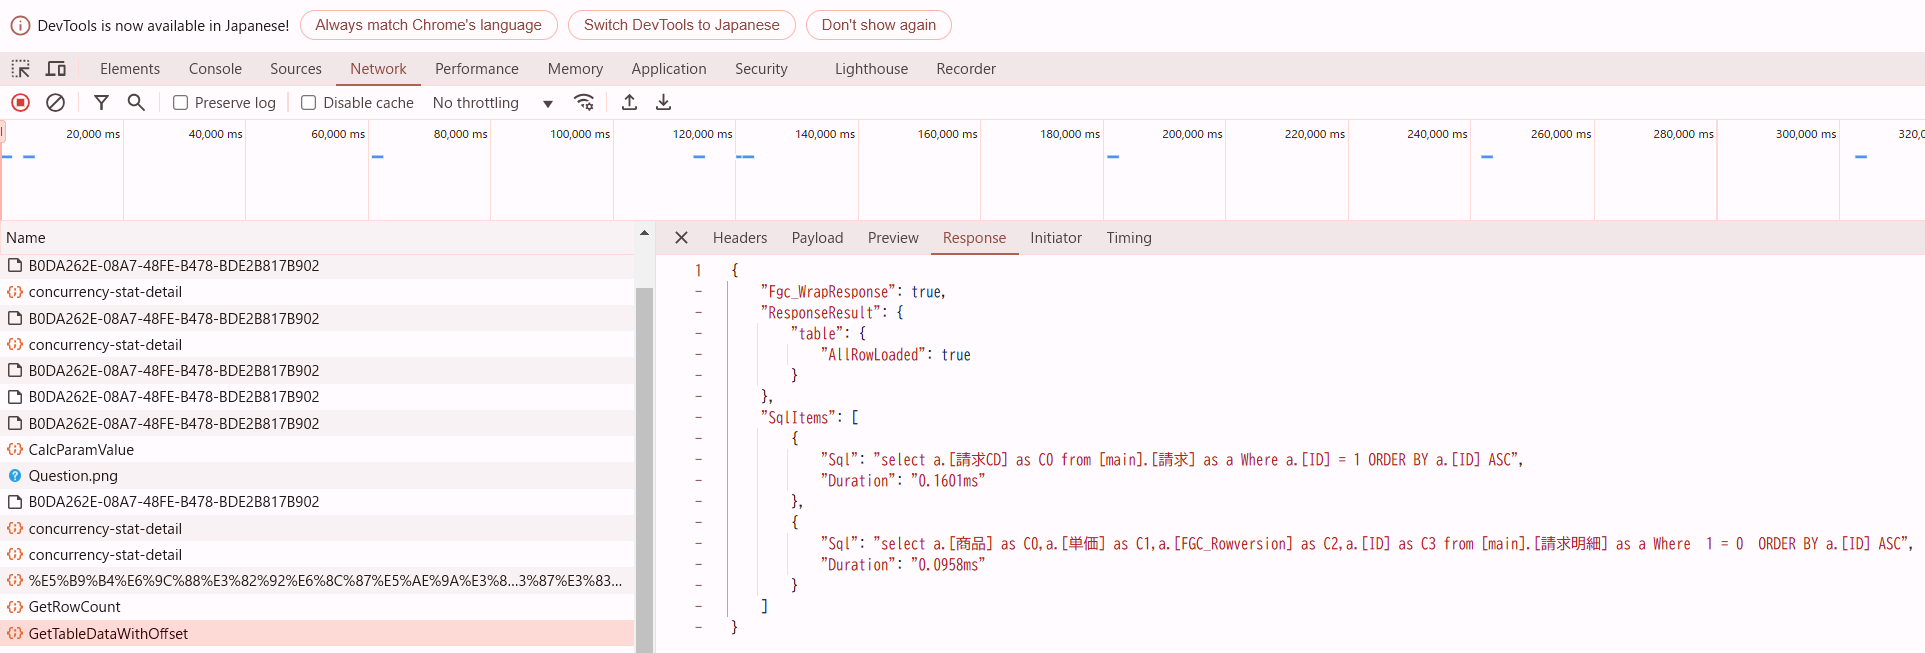View the Timing tab
This screenshot has height=653, width=1925.
[1129, 238]
